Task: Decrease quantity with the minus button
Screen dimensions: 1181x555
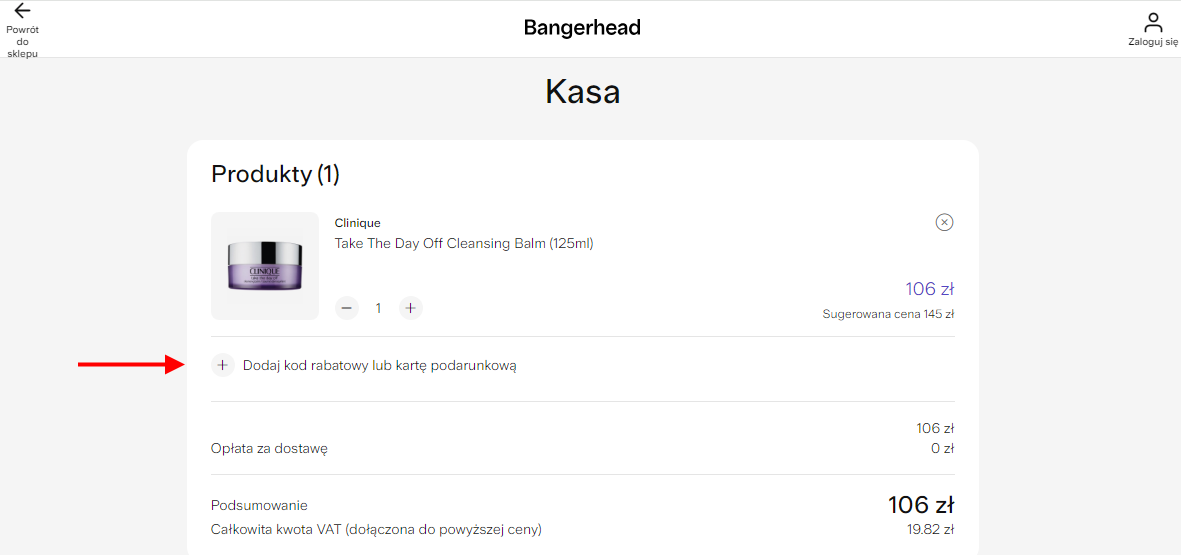Action: 346,308
